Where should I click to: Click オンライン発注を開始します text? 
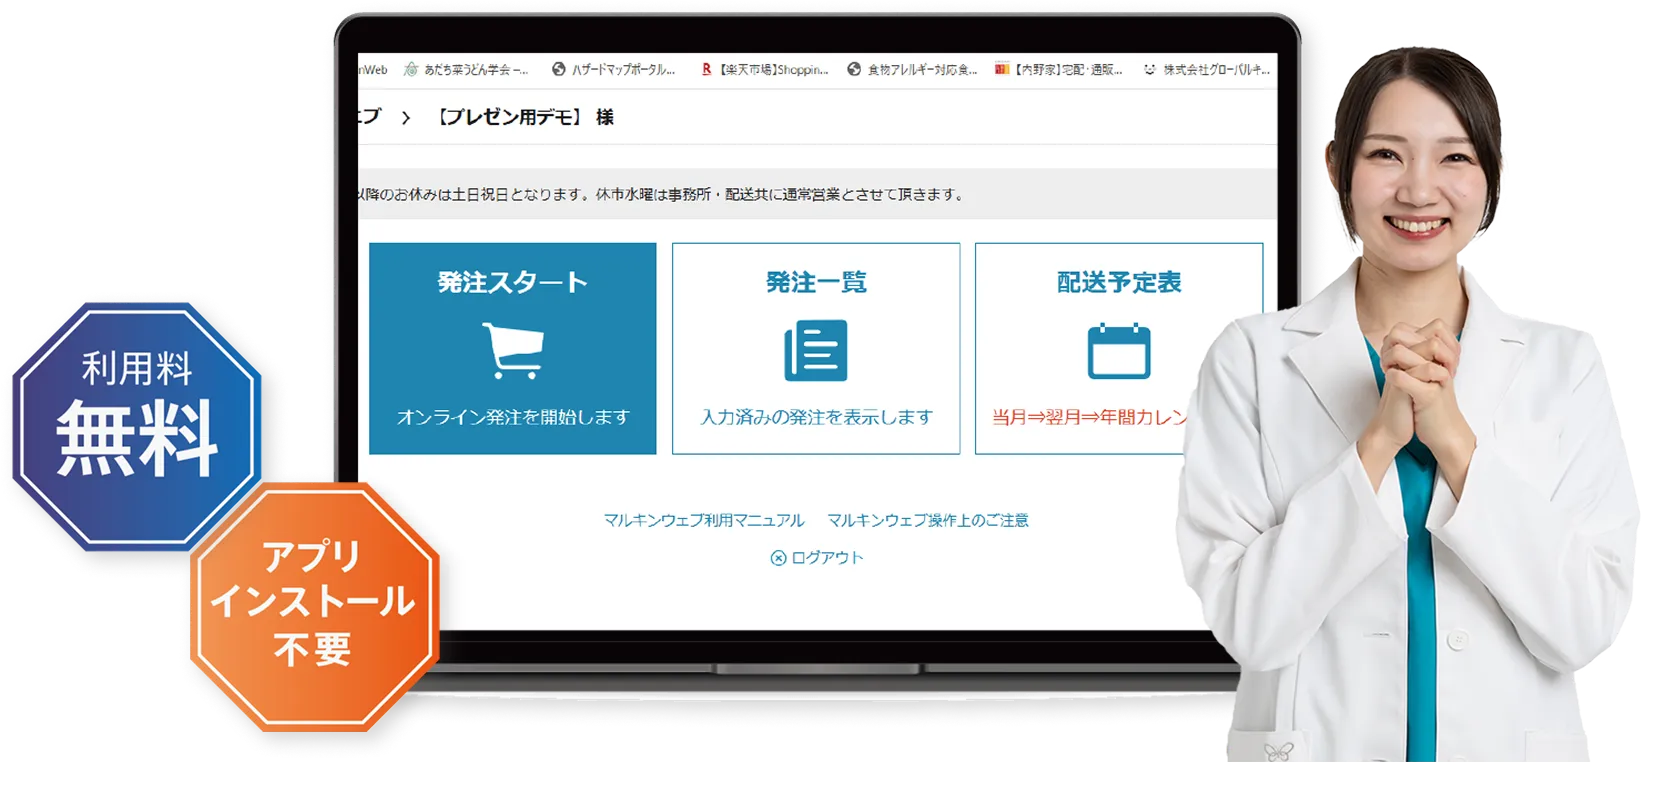pyautogui.click(x=513, y=417)
